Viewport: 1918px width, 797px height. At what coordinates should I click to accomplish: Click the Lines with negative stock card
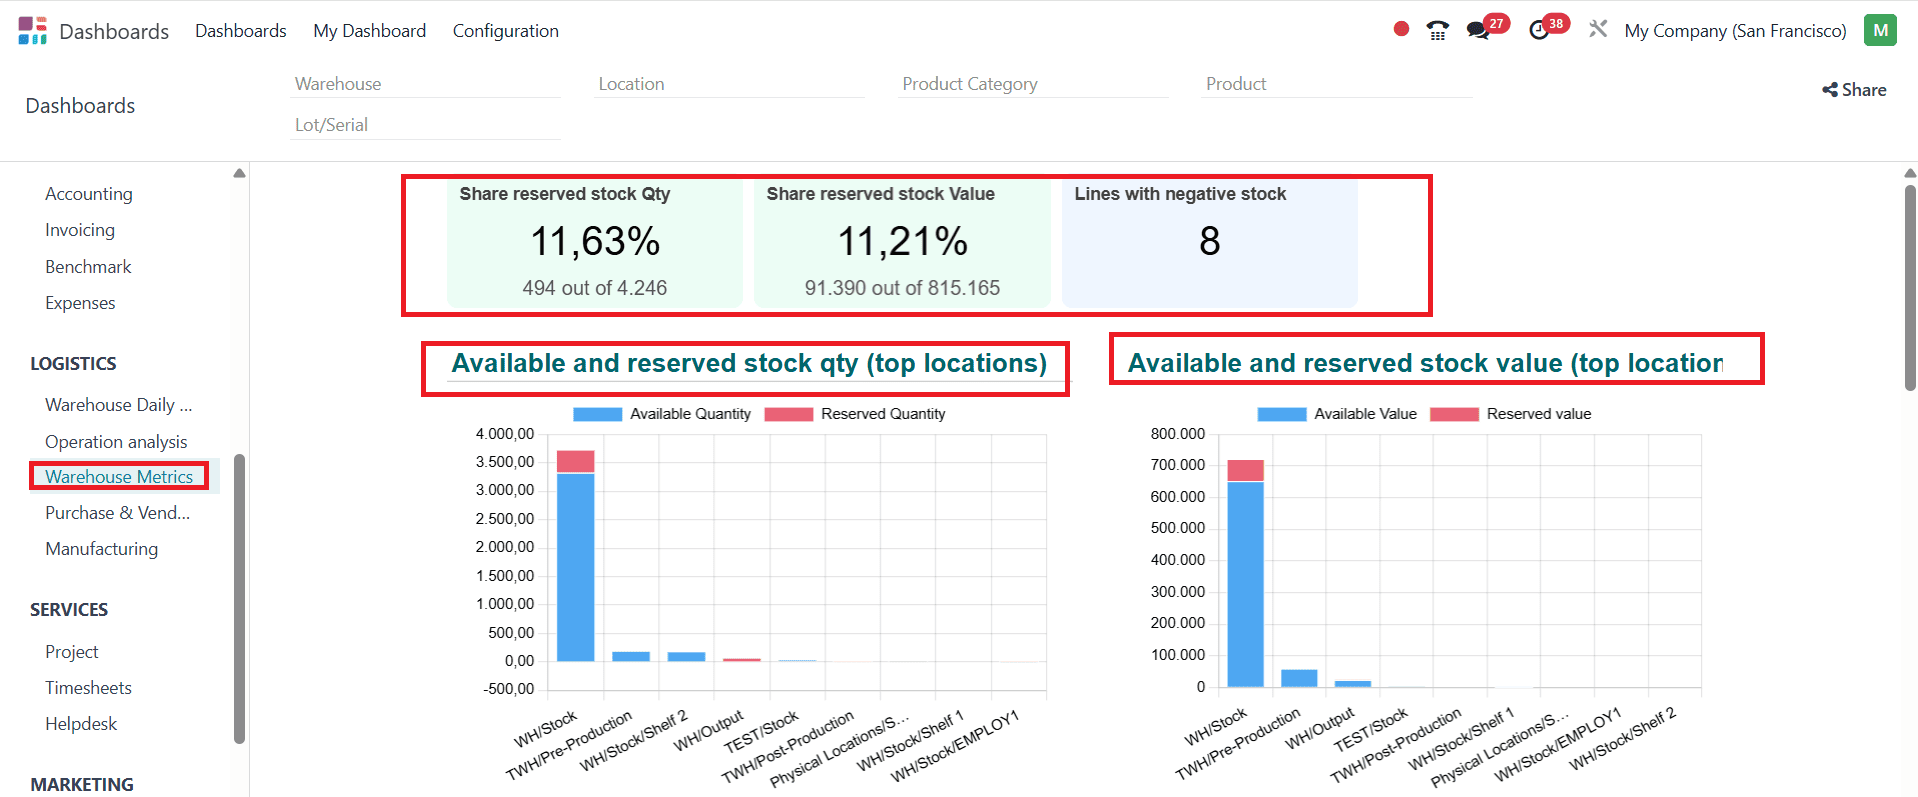tap(1210, 242)
